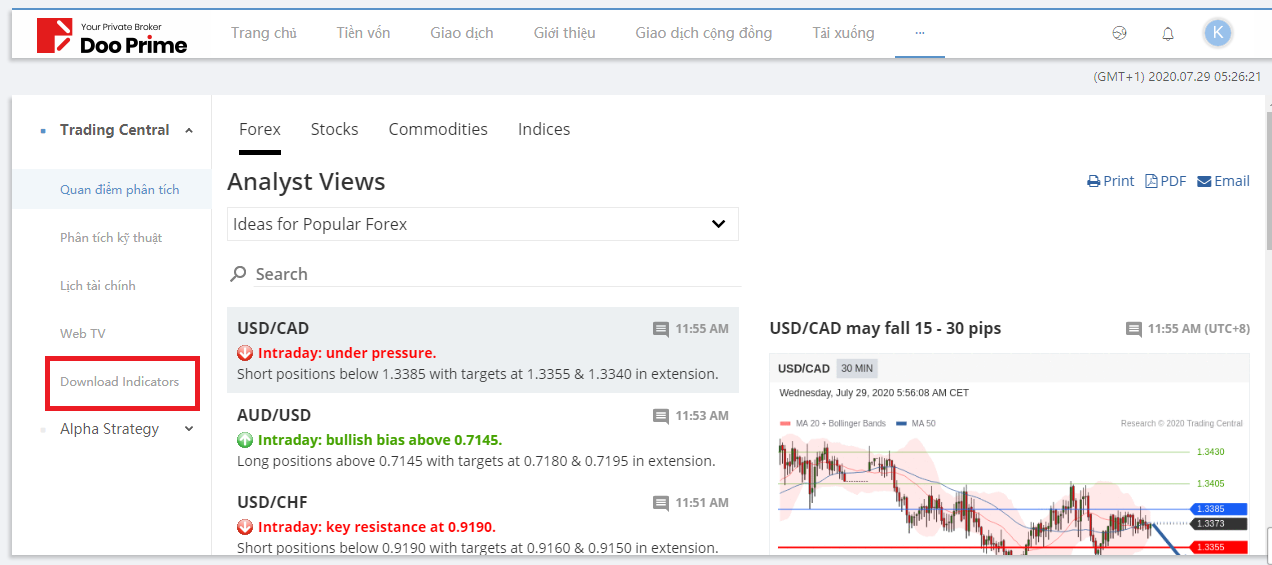Viewport: 1272px width, 565px height.
Task: Open the user avatar K
Action: click(1217, 33)
